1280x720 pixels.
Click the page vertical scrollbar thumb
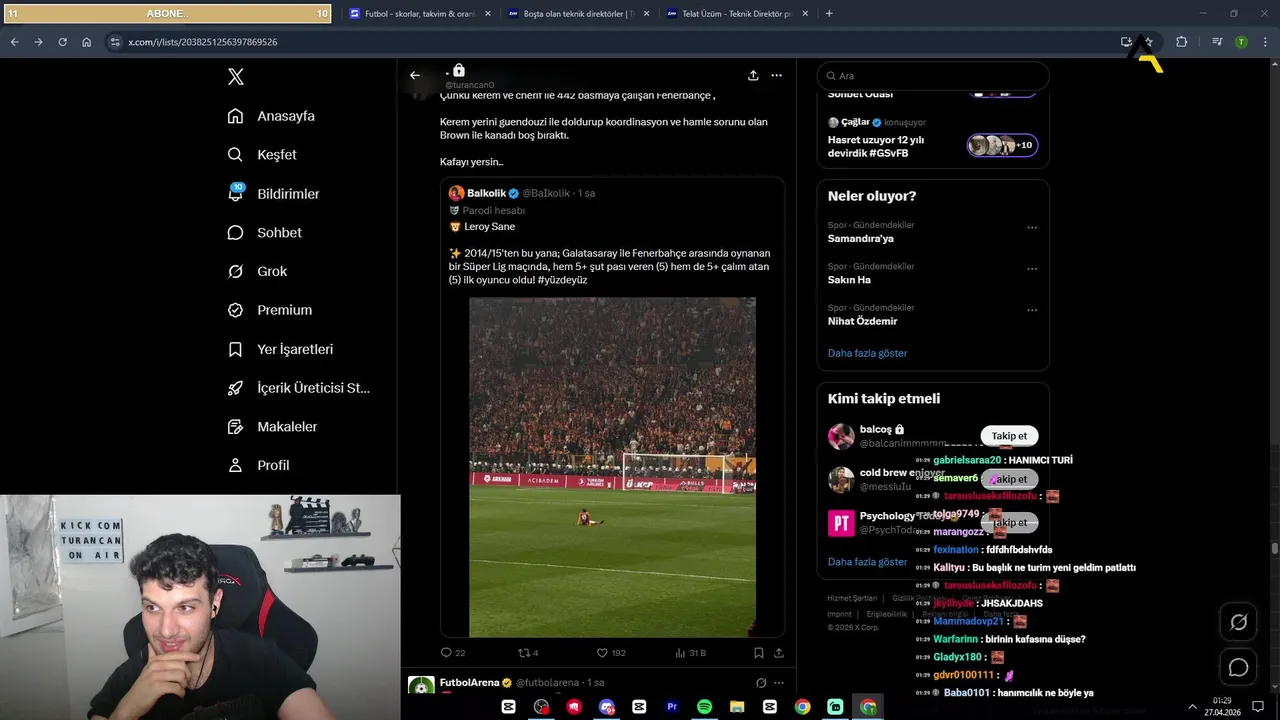[1274, 548]
